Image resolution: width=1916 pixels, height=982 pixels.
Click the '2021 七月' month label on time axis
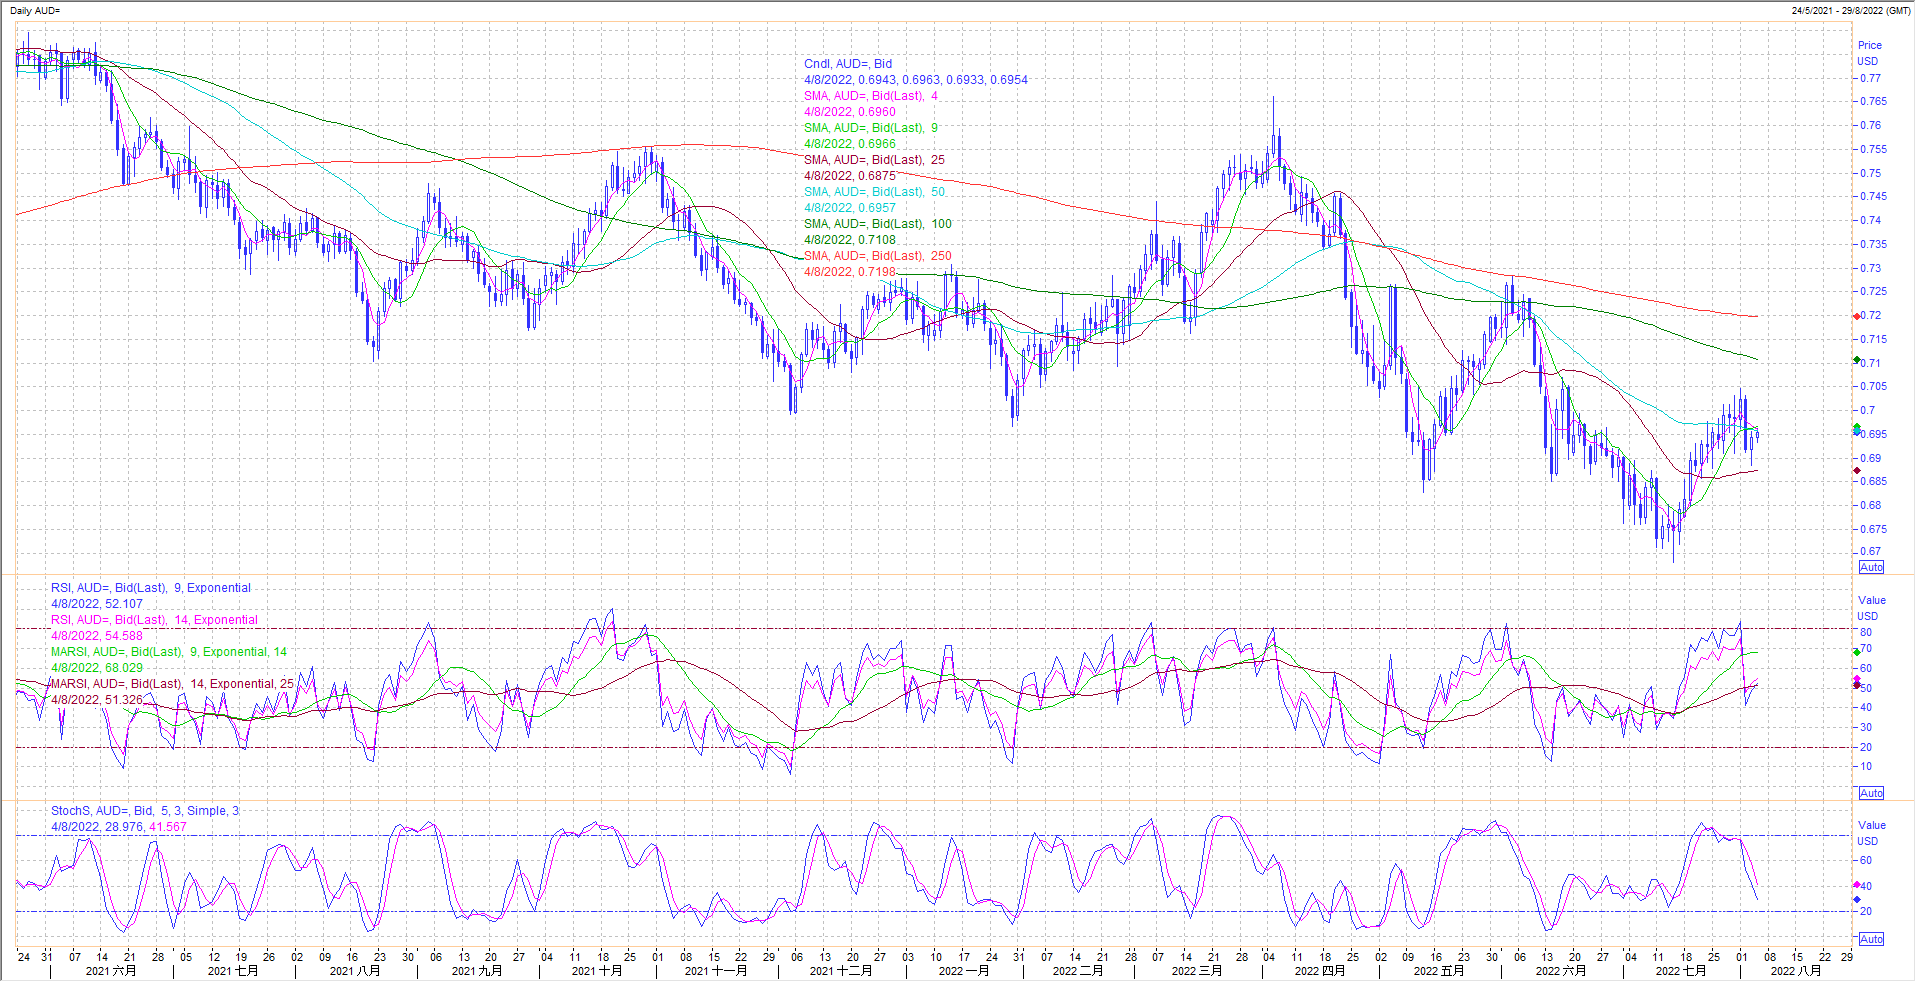(x=233, y=971)
